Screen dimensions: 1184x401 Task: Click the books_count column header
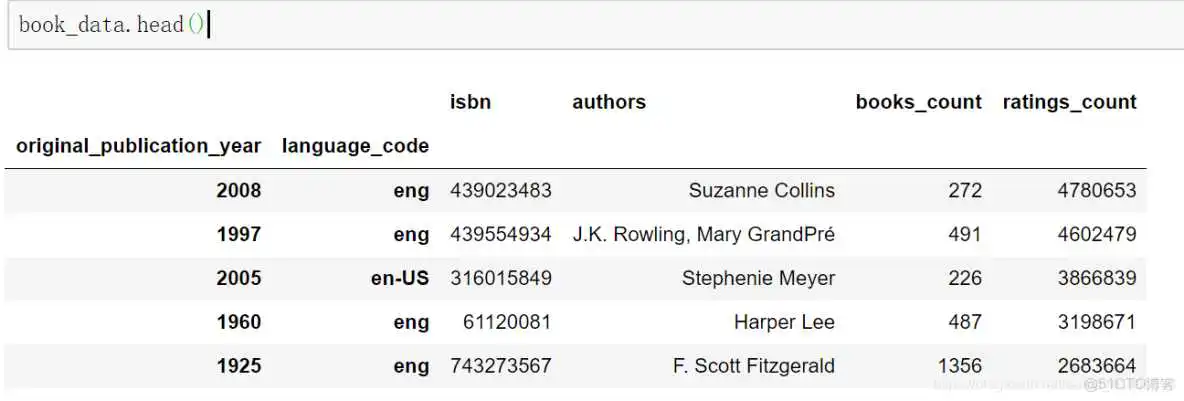click(918, 102)
